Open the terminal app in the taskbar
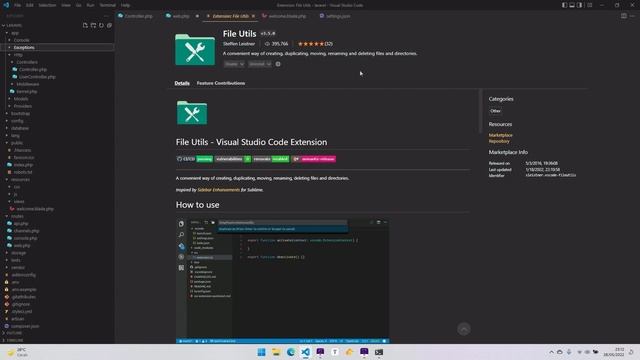Screen dimensions: 640x360 point(379,352)
